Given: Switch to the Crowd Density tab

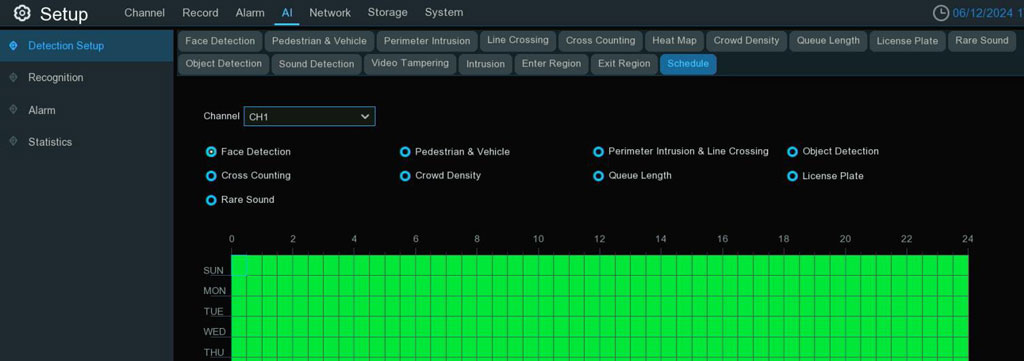Looking at the screenshot, I should [x=746, y=40].
